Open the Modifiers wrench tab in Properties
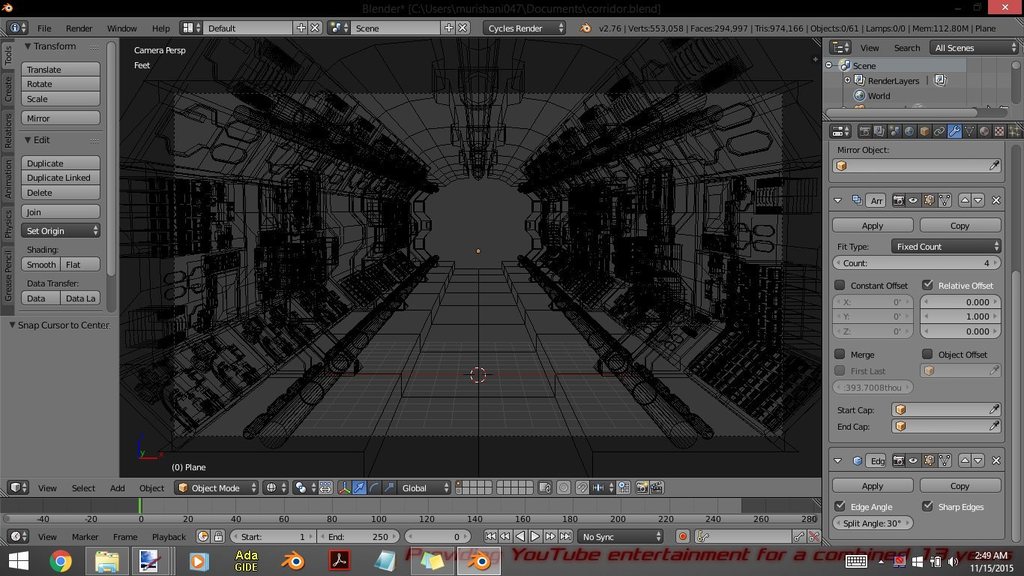The width and height of the screenshot is (1024, 576). coord(955,131)
